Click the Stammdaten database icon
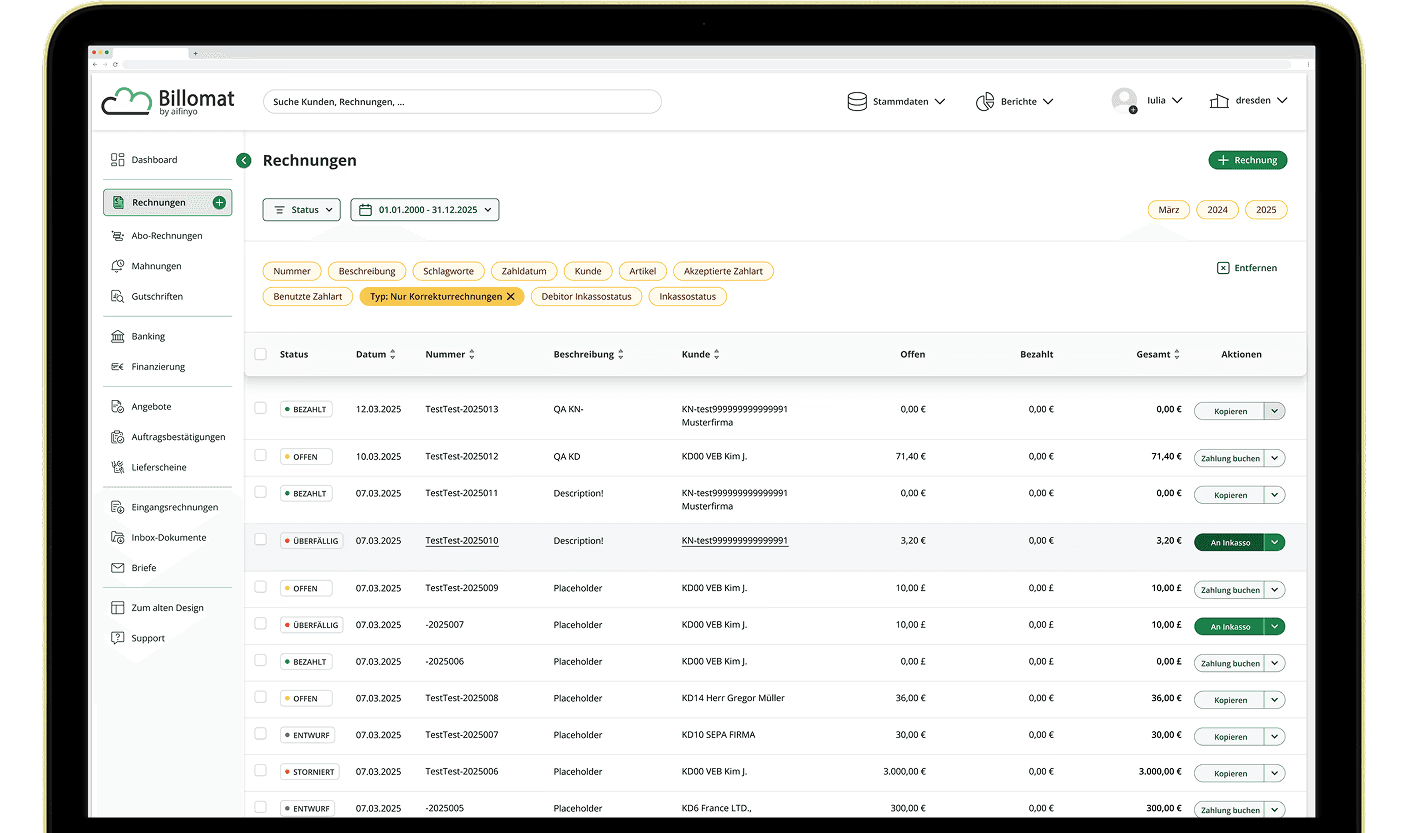This screenshot has width=1410, height=833. coord(857,101)
